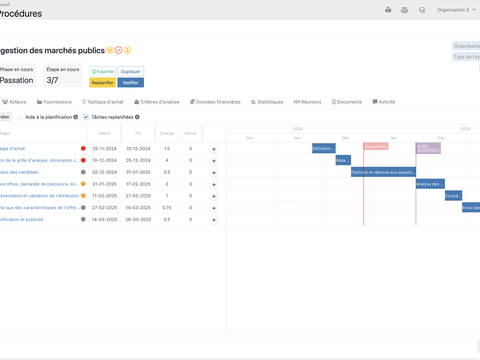480x360 pixels.
Task: Open the '...tification et publicité' step link
Action: pos(22,219)
